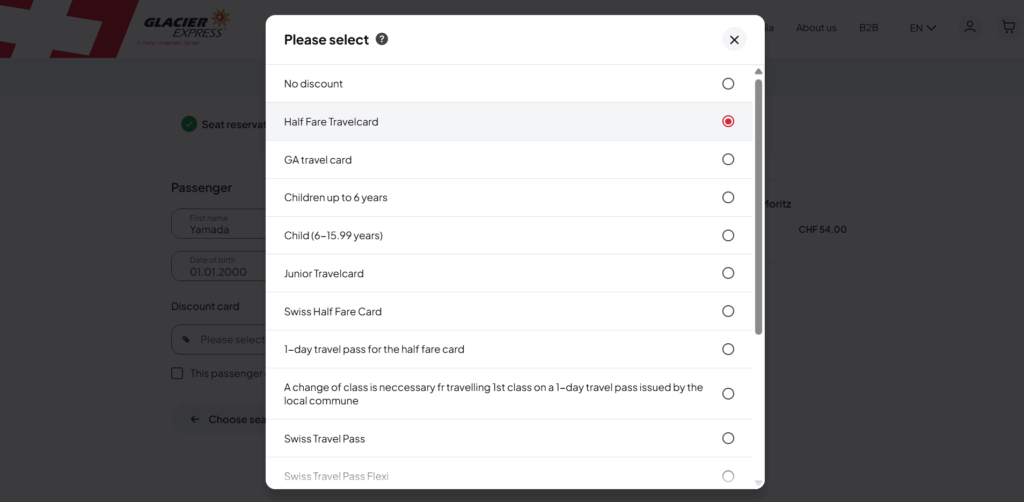Image resolution: width=1024 pixels, height=502 pixels.
Task: Open the EN language dropdown
Action: (922, 28)
